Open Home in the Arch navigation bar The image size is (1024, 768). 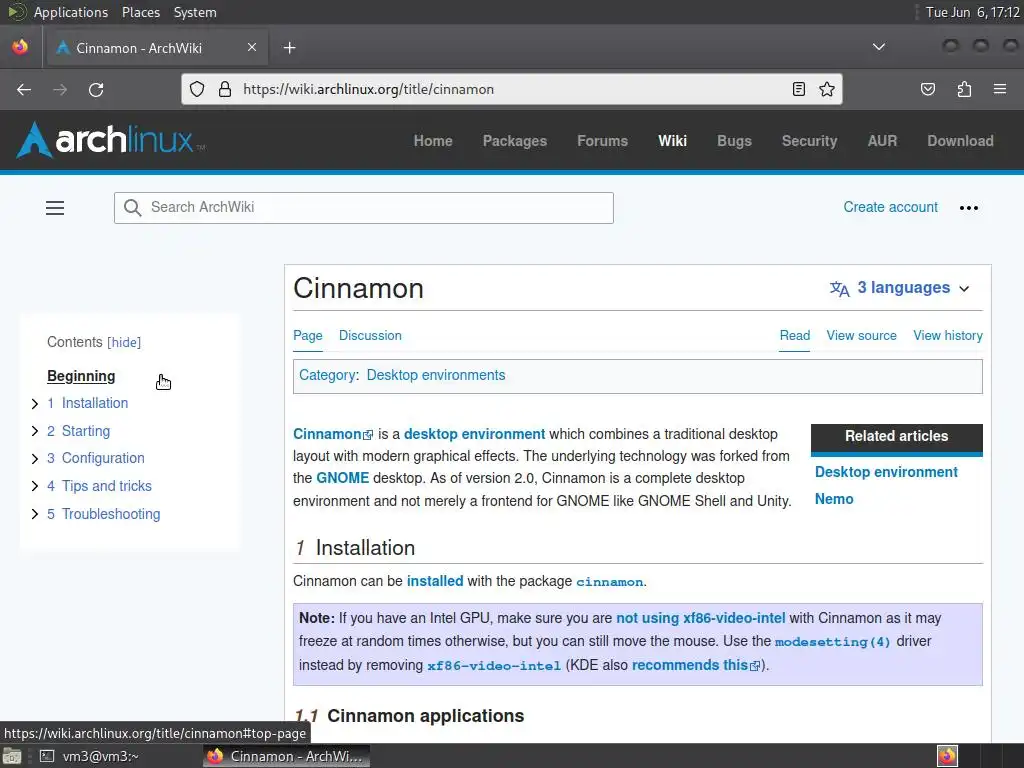[433, 141]
